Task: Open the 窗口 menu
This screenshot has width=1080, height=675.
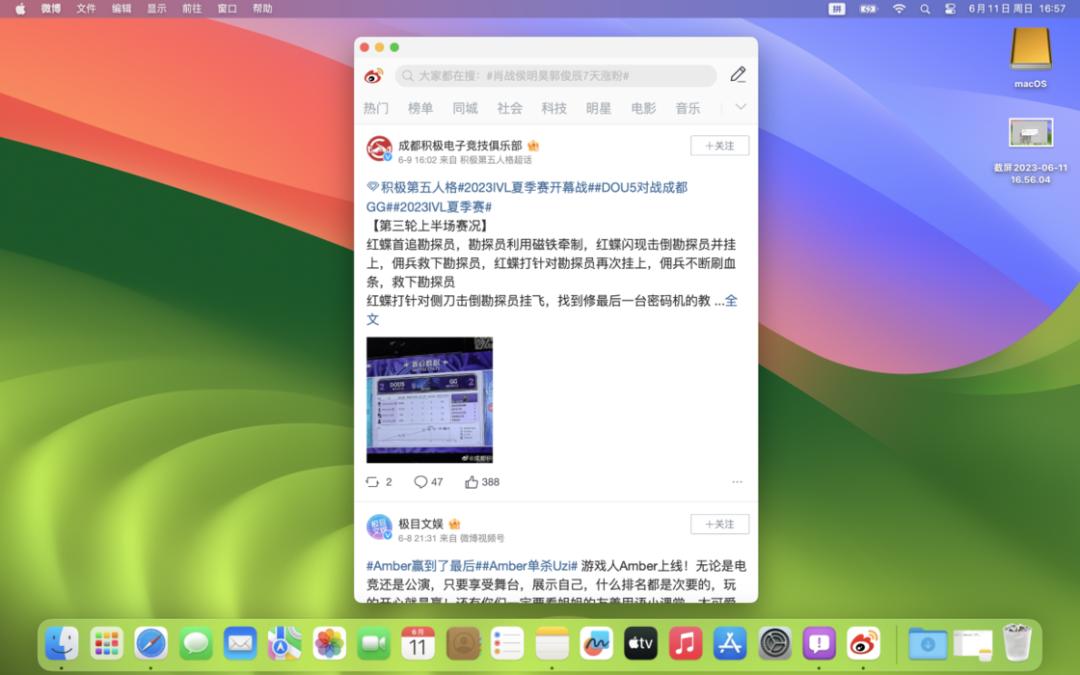Action: 227,9
